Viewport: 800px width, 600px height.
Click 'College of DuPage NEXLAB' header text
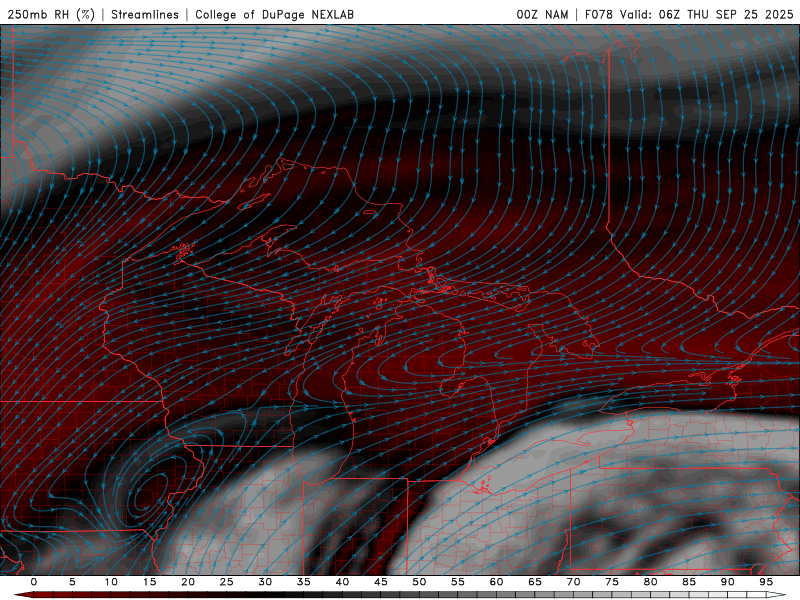pyautogui.click(x=274, y=14)
